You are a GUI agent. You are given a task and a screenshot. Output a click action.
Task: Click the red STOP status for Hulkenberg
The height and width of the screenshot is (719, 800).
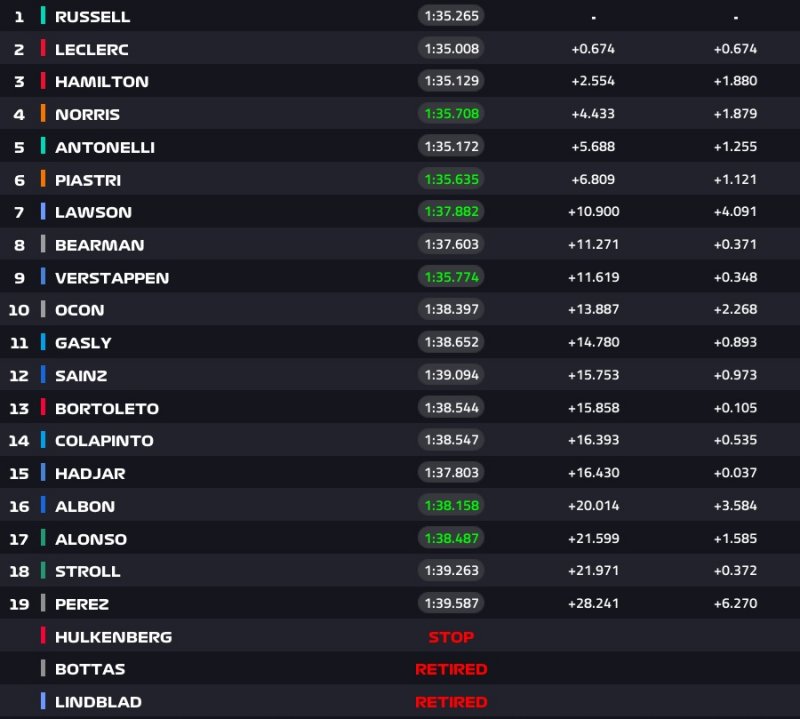click(451, 637)
